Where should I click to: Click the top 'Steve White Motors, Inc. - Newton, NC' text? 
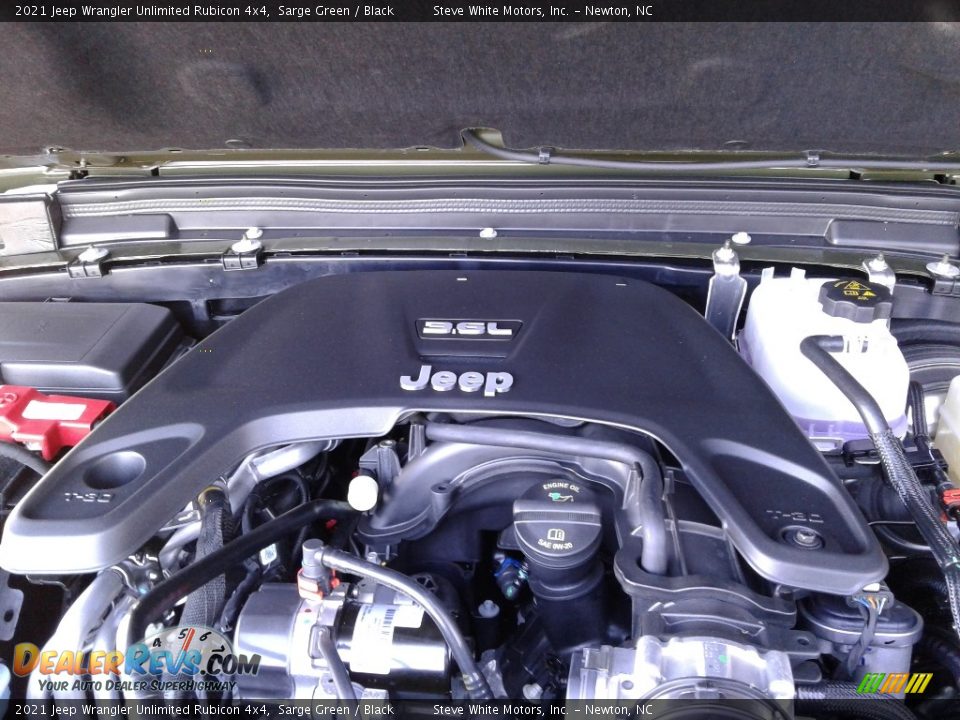tap(542, 10)
